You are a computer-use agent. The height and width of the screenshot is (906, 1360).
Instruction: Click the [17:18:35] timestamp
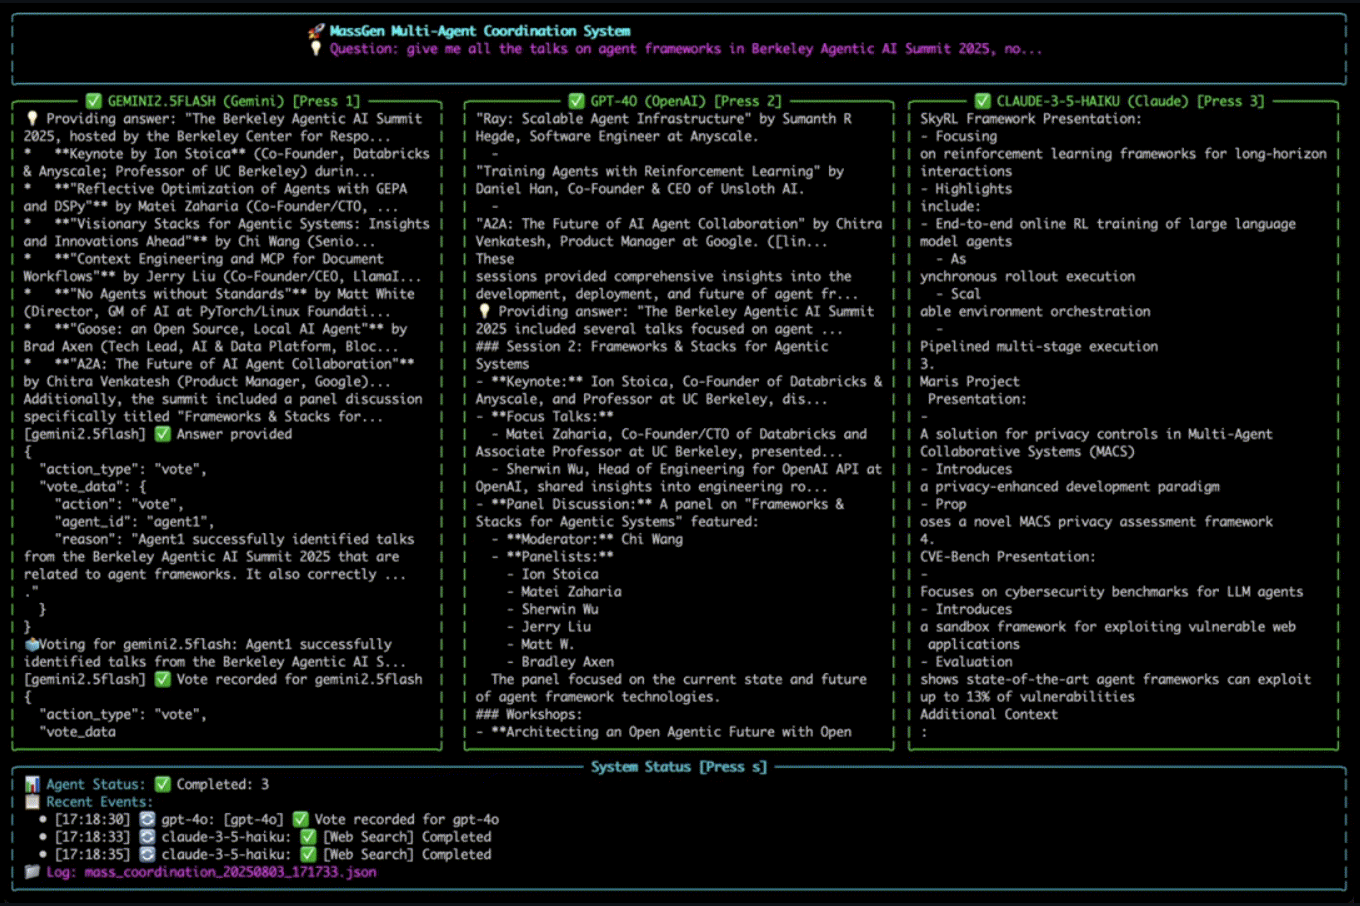coord(93,855)
